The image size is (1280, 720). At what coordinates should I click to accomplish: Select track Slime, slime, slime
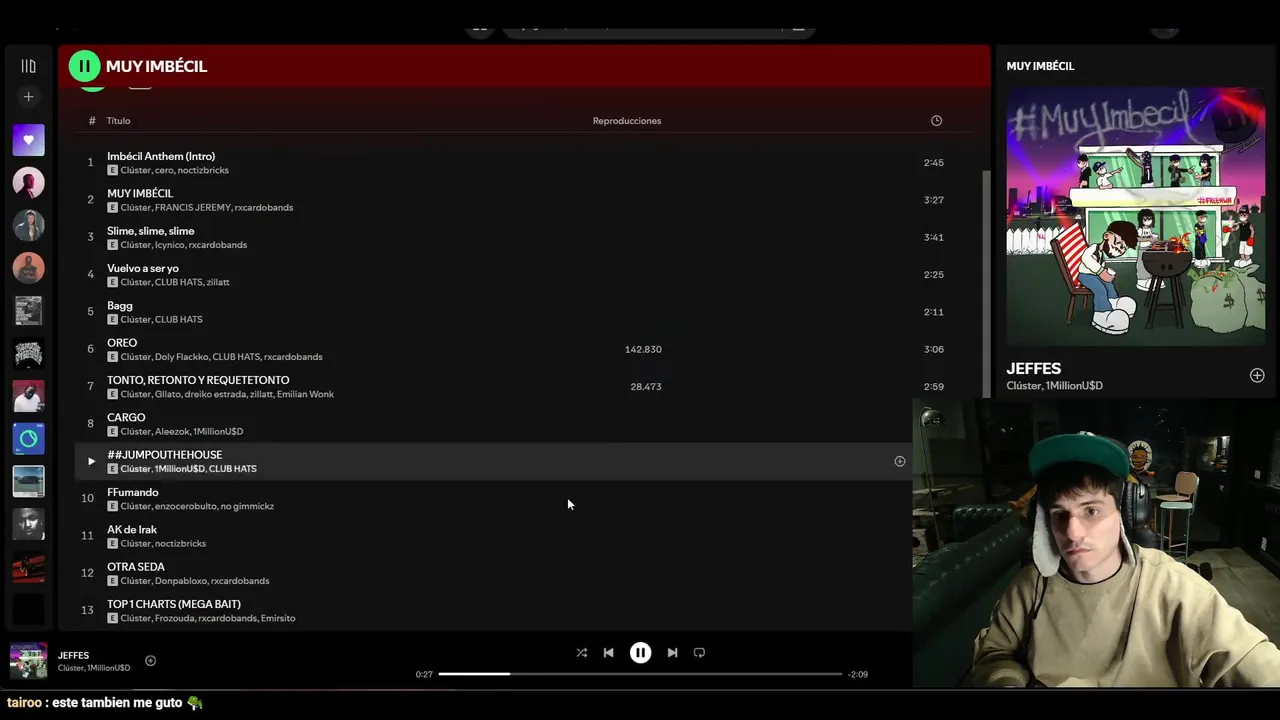[151, 231]
